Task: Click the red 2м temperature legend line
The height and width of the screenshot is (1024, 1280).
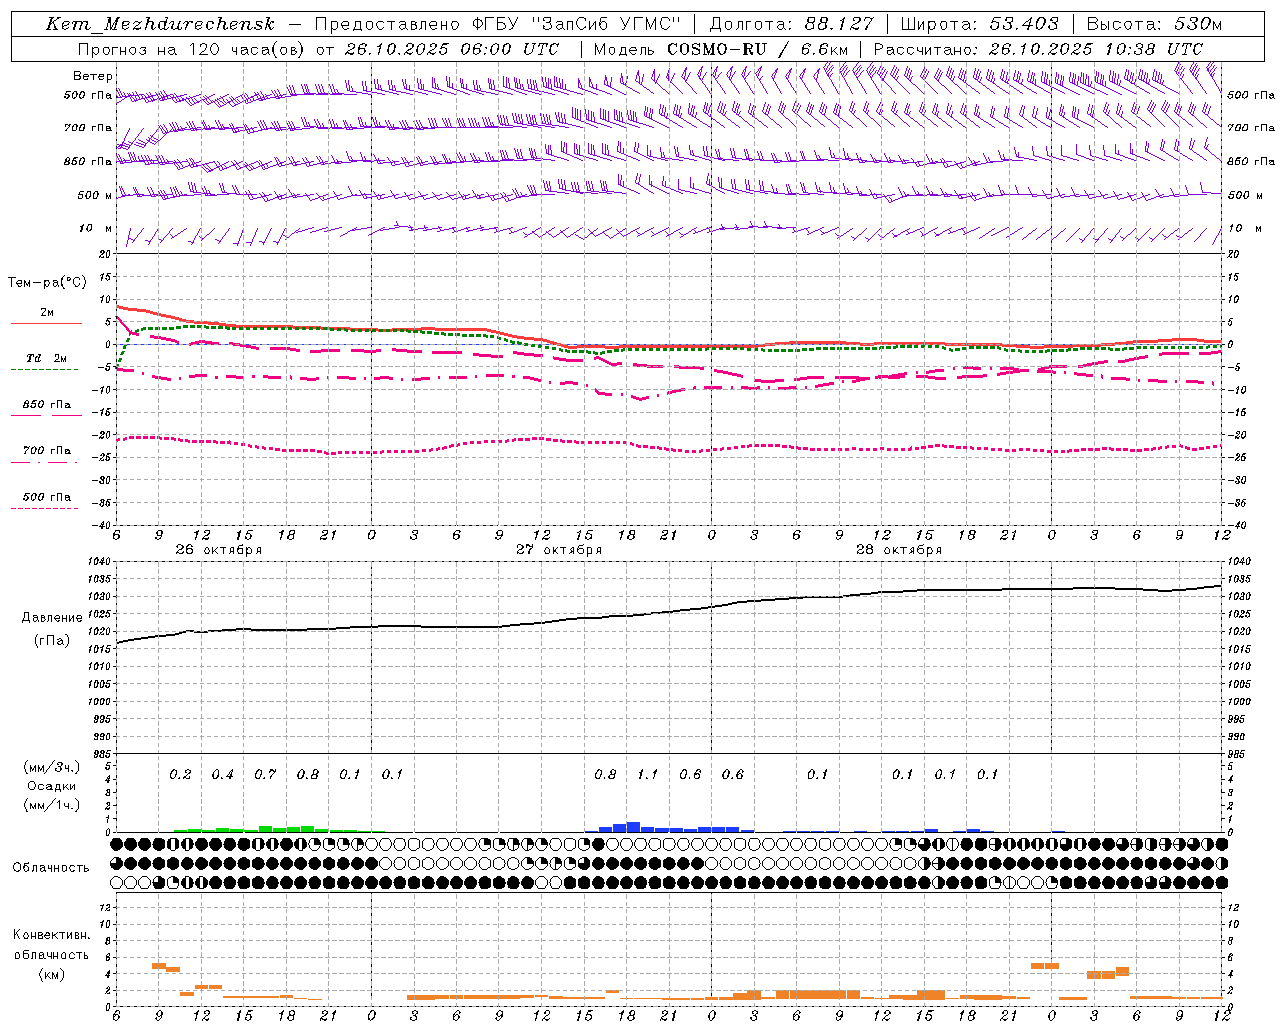Action: [46, 323]
